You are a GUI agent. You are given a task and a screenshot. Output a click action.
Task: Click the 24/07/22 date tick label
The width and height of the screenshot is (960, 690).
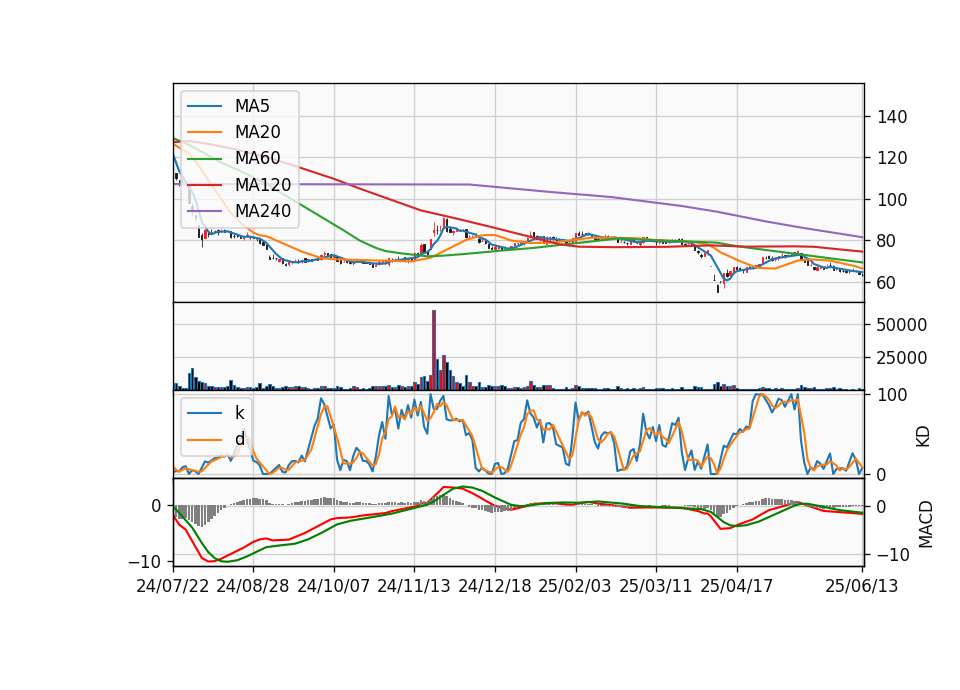tap(173, 586)
